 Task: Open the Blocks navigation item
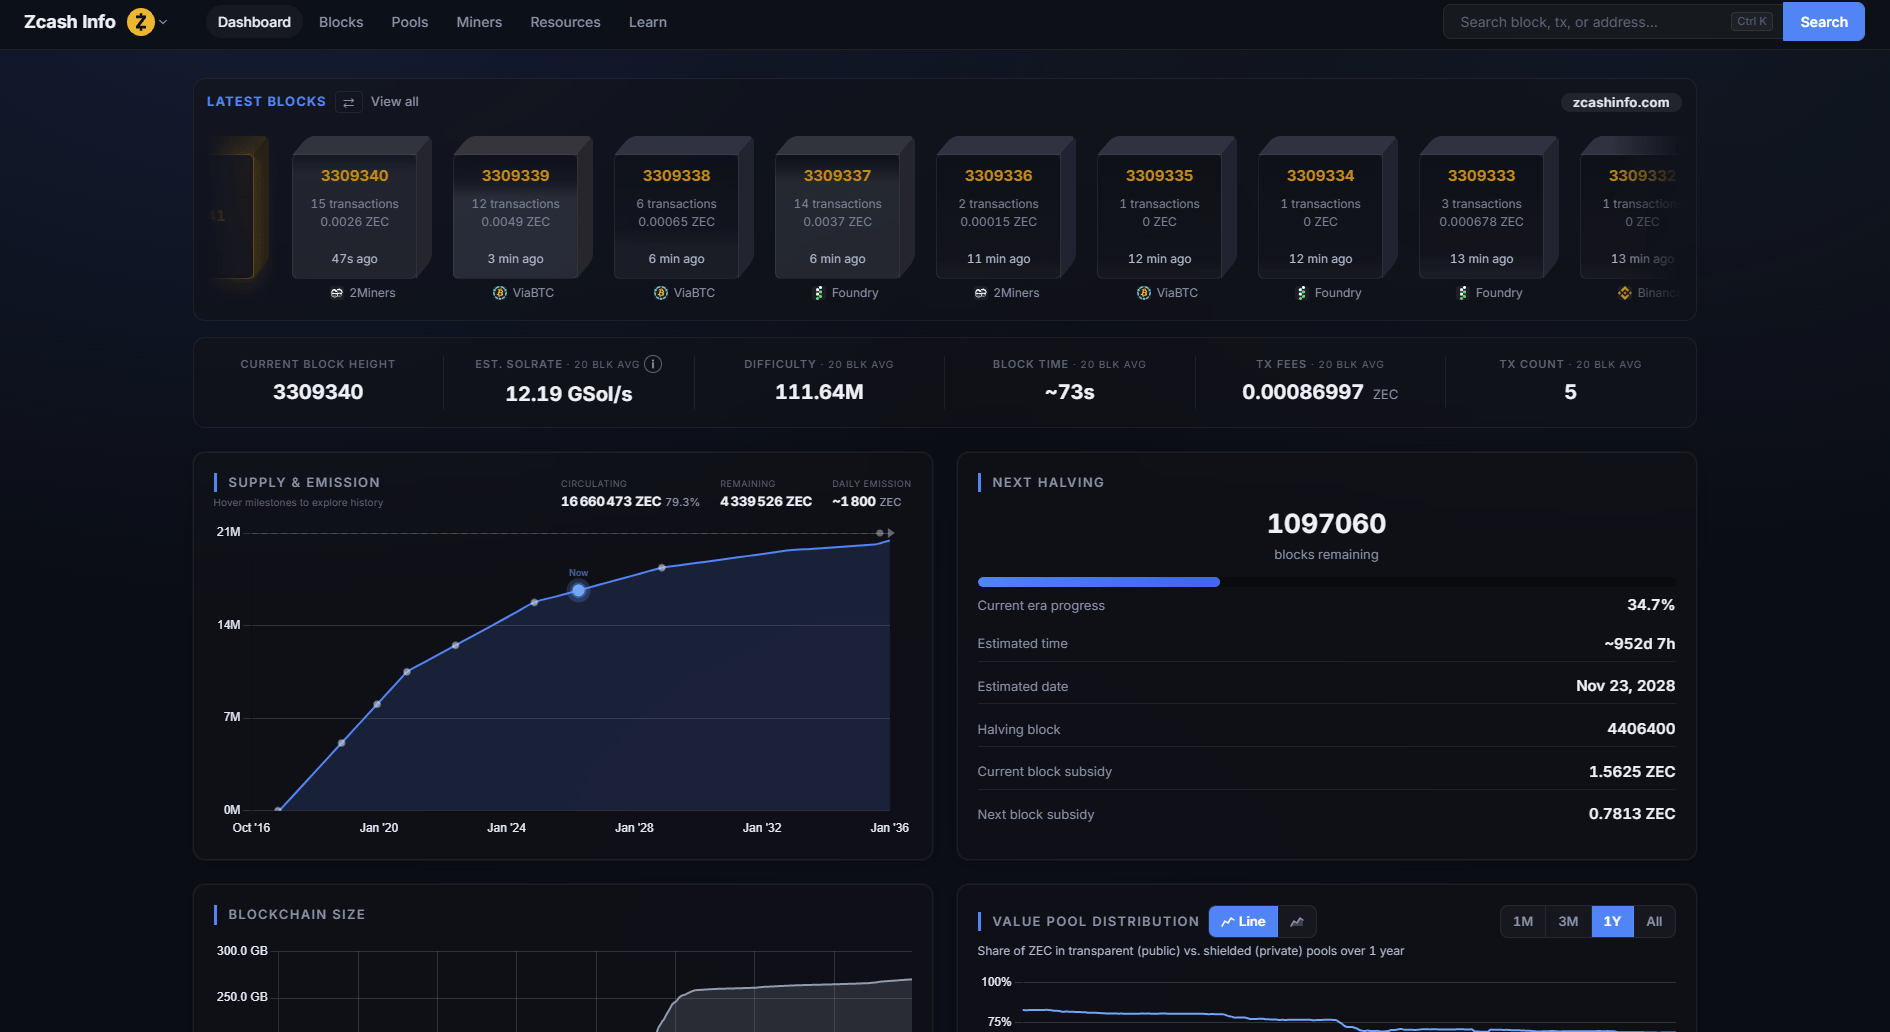(340, 21)
